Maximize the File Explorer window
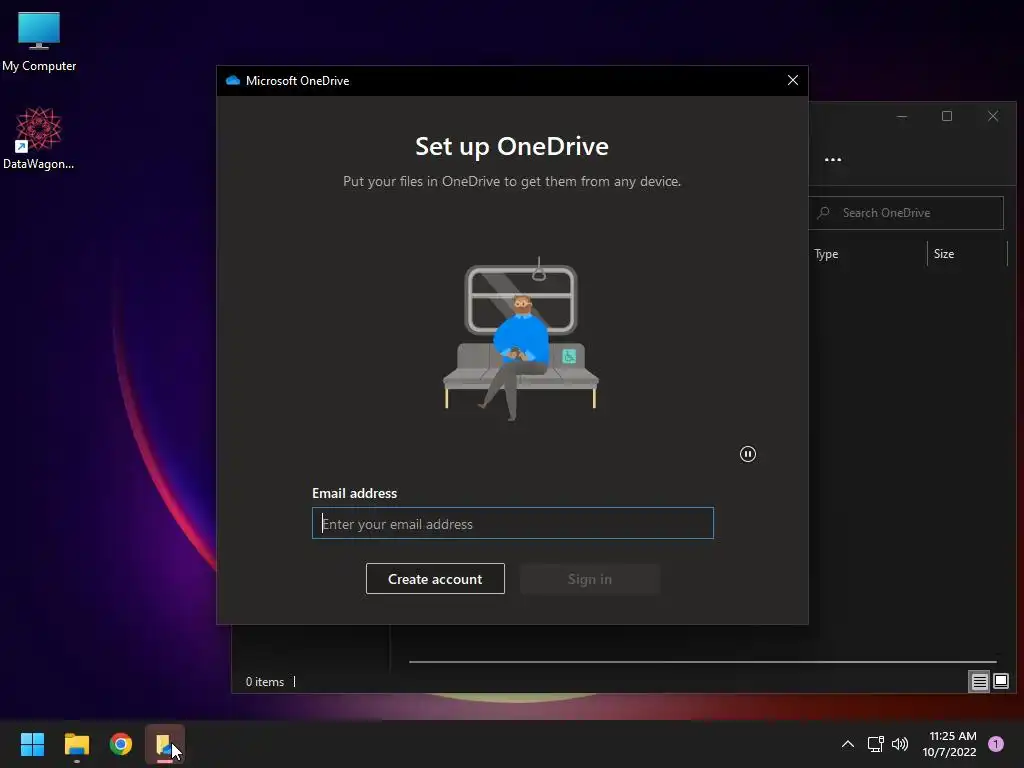 coord(947,116)
